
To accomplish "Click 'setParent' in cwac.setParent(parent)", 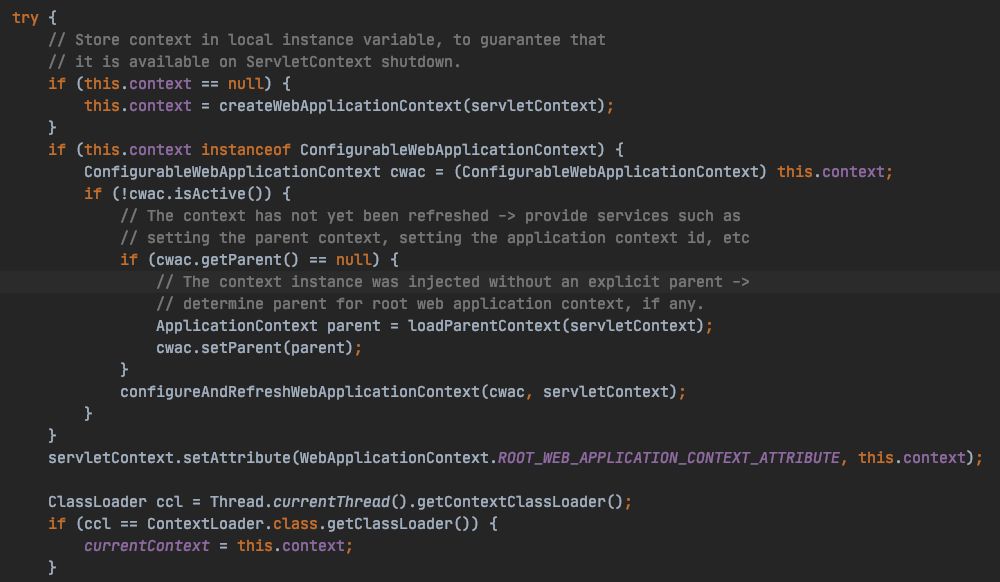I will pyautogui.click(x=241, y=348).
